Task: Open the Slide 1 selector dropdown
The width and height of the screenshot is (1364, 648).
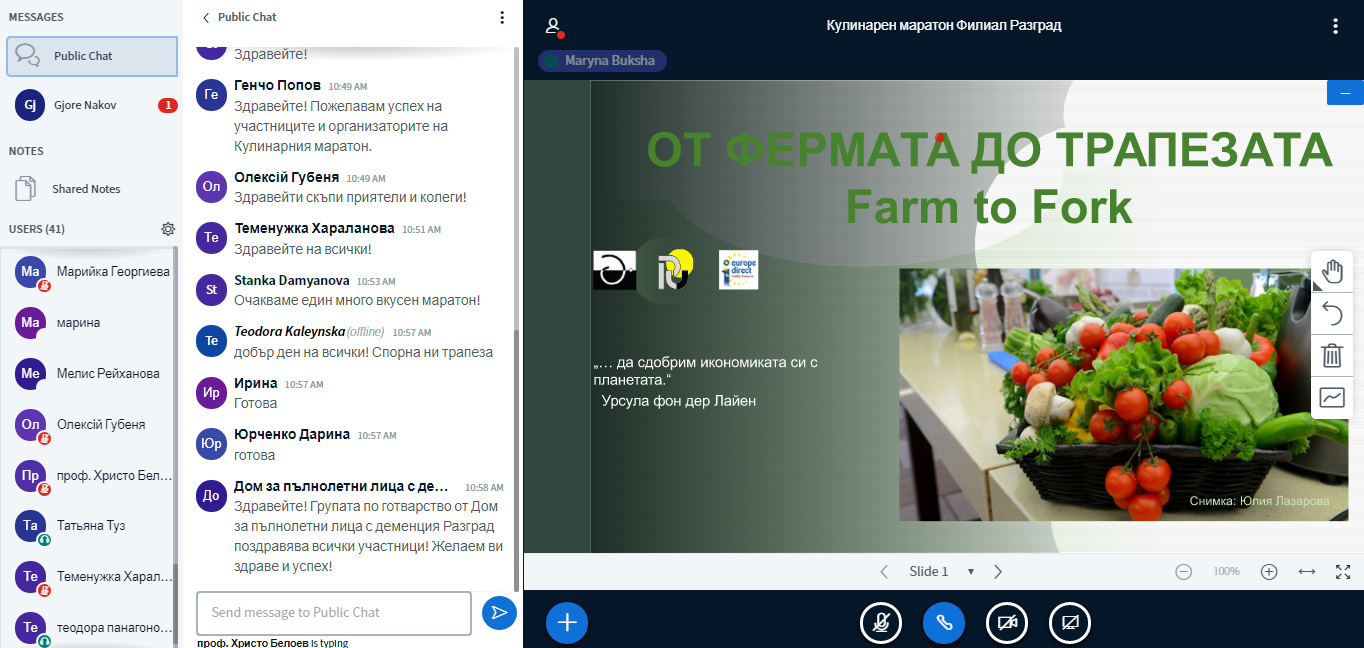Action: click(940, 572)
